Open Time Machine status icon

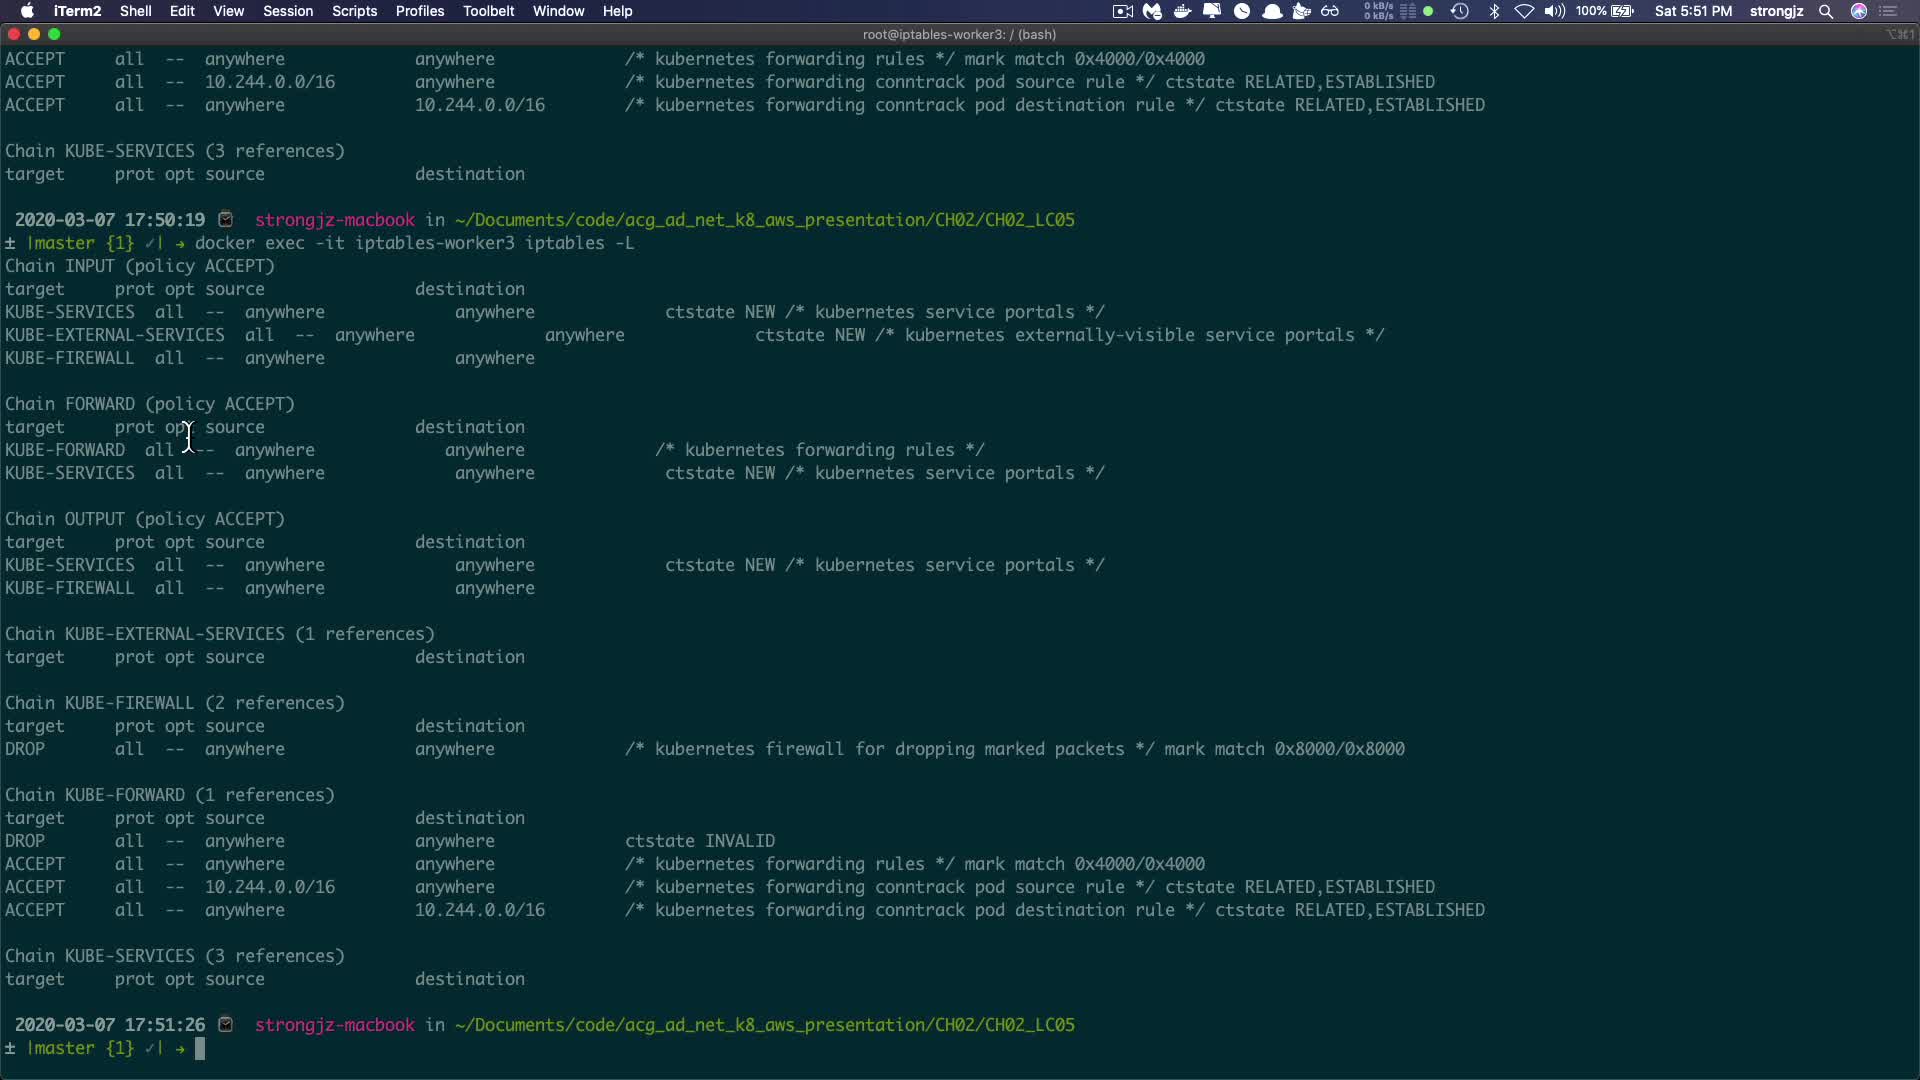tap(1460, 11)
